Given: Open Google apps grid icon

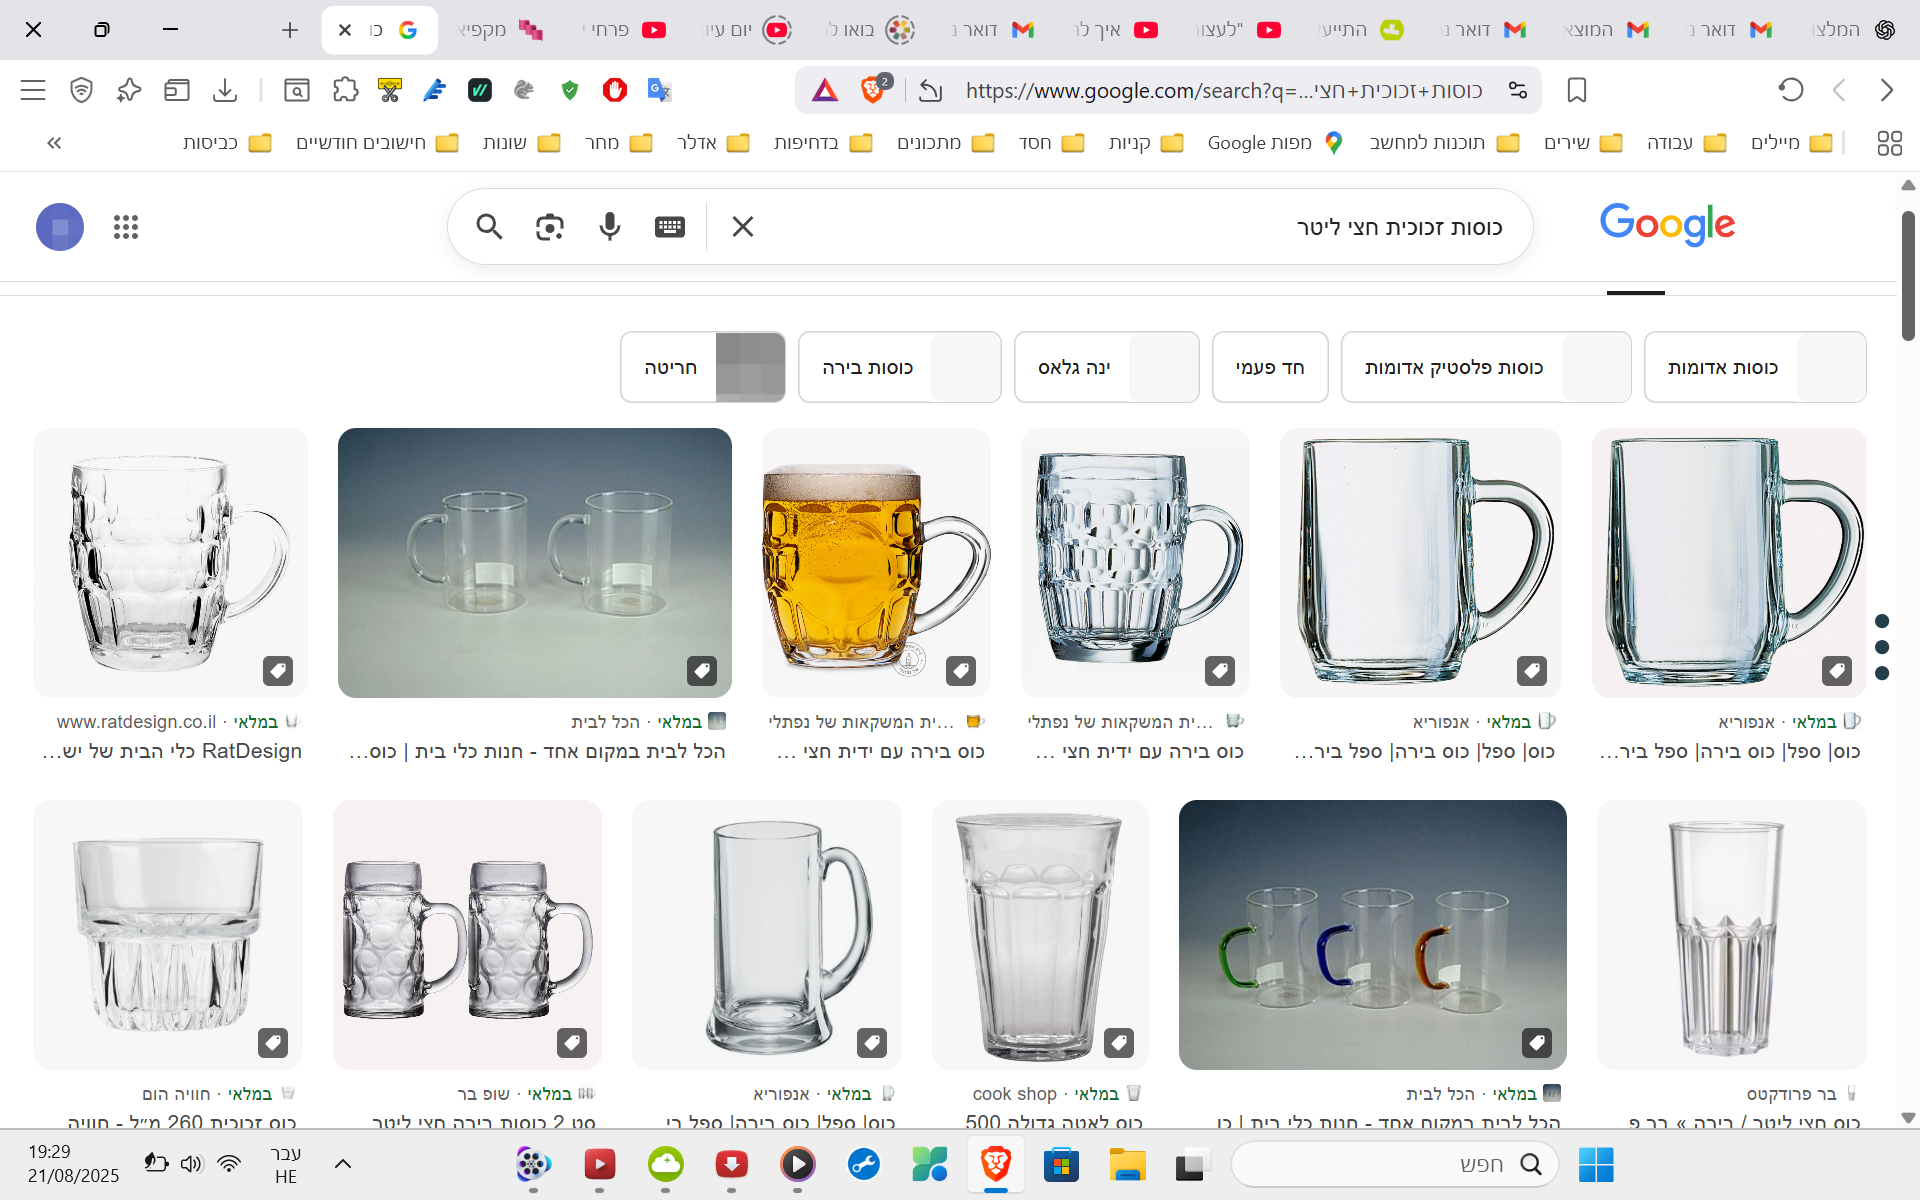Looking at the screenshot, I should click(x=126, y=227).
